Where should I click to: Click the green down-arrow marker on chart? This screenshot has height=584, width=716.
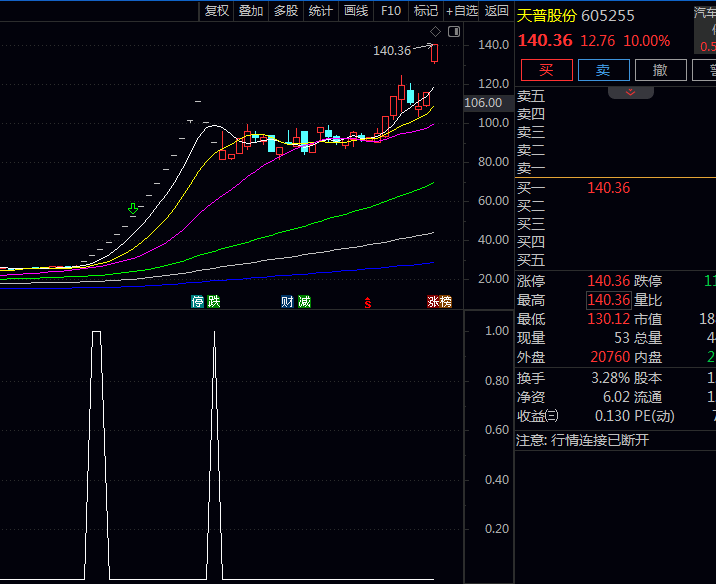[x=133, y=209]
